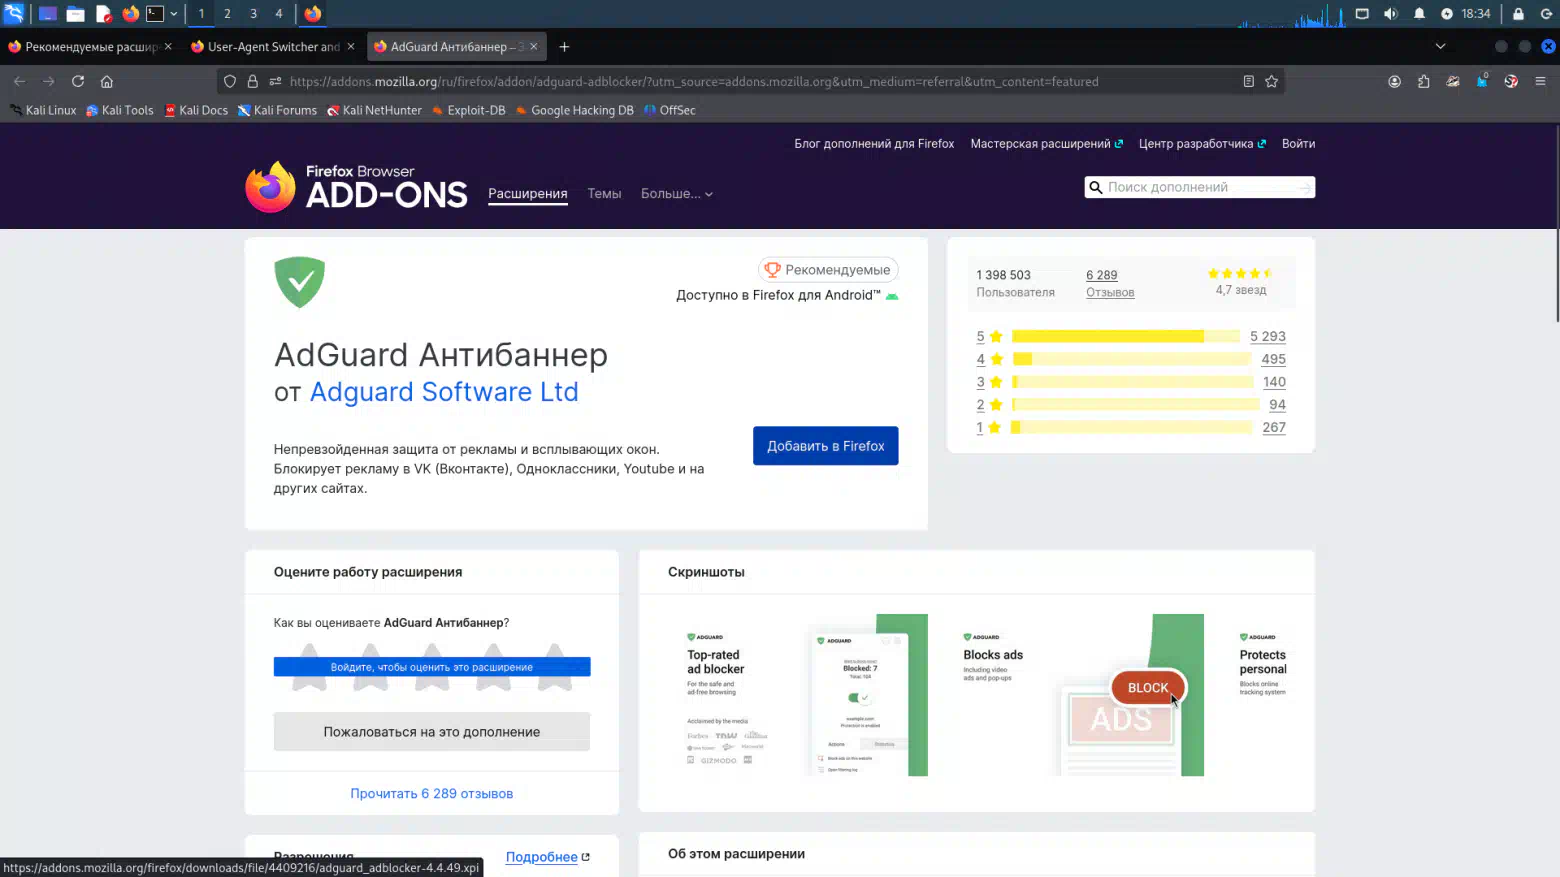The image size is (1560, 877).
Task: Click the Рекомендуемые badge
Action: click(x=828, y=270)
